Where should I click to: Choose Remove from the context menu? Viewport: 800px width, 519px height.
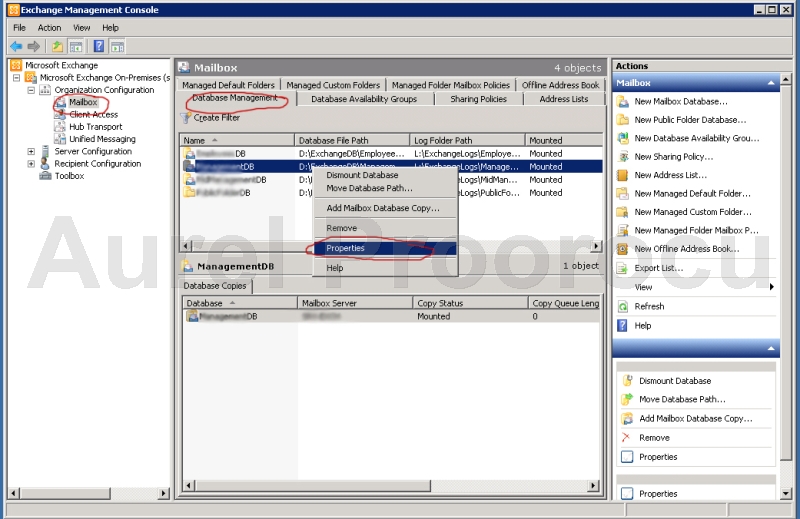coord(385,228)
